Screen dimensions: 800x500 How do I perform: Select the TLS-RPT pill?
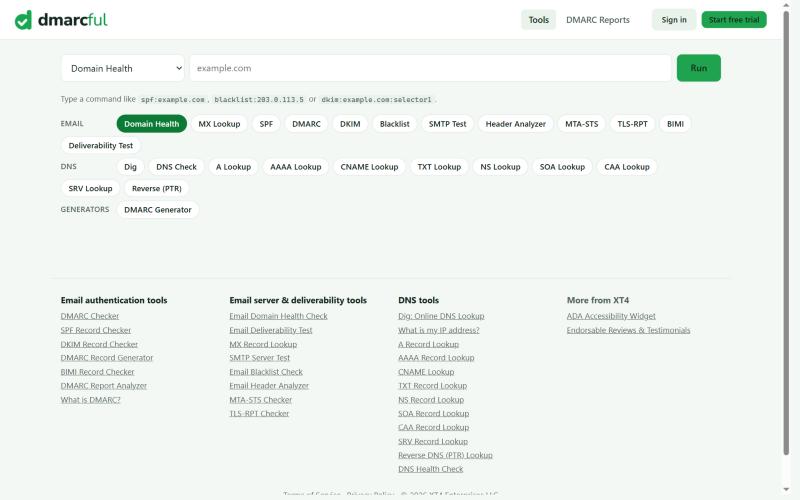pyautogui.click(x=632, y=123)
